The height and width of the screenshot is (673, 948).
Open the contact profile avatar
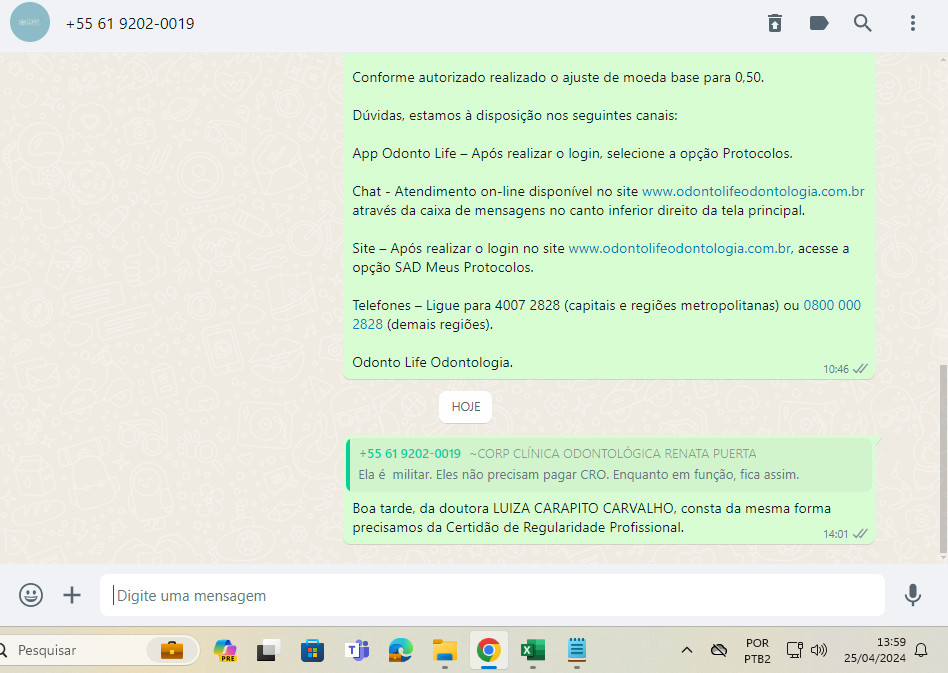(x=30, y=22)
